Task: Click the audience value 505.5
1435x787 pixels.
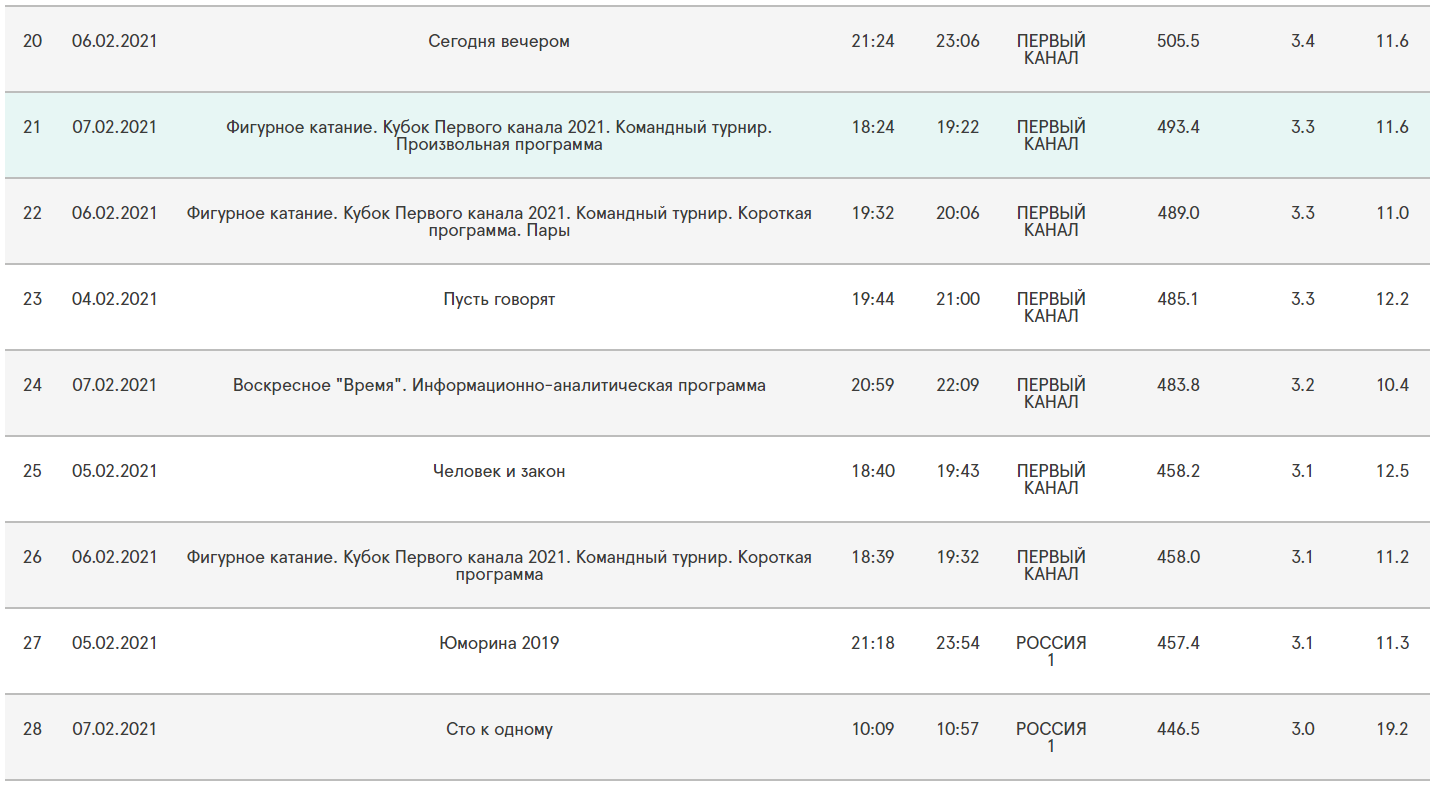Action: [1178, 41]
